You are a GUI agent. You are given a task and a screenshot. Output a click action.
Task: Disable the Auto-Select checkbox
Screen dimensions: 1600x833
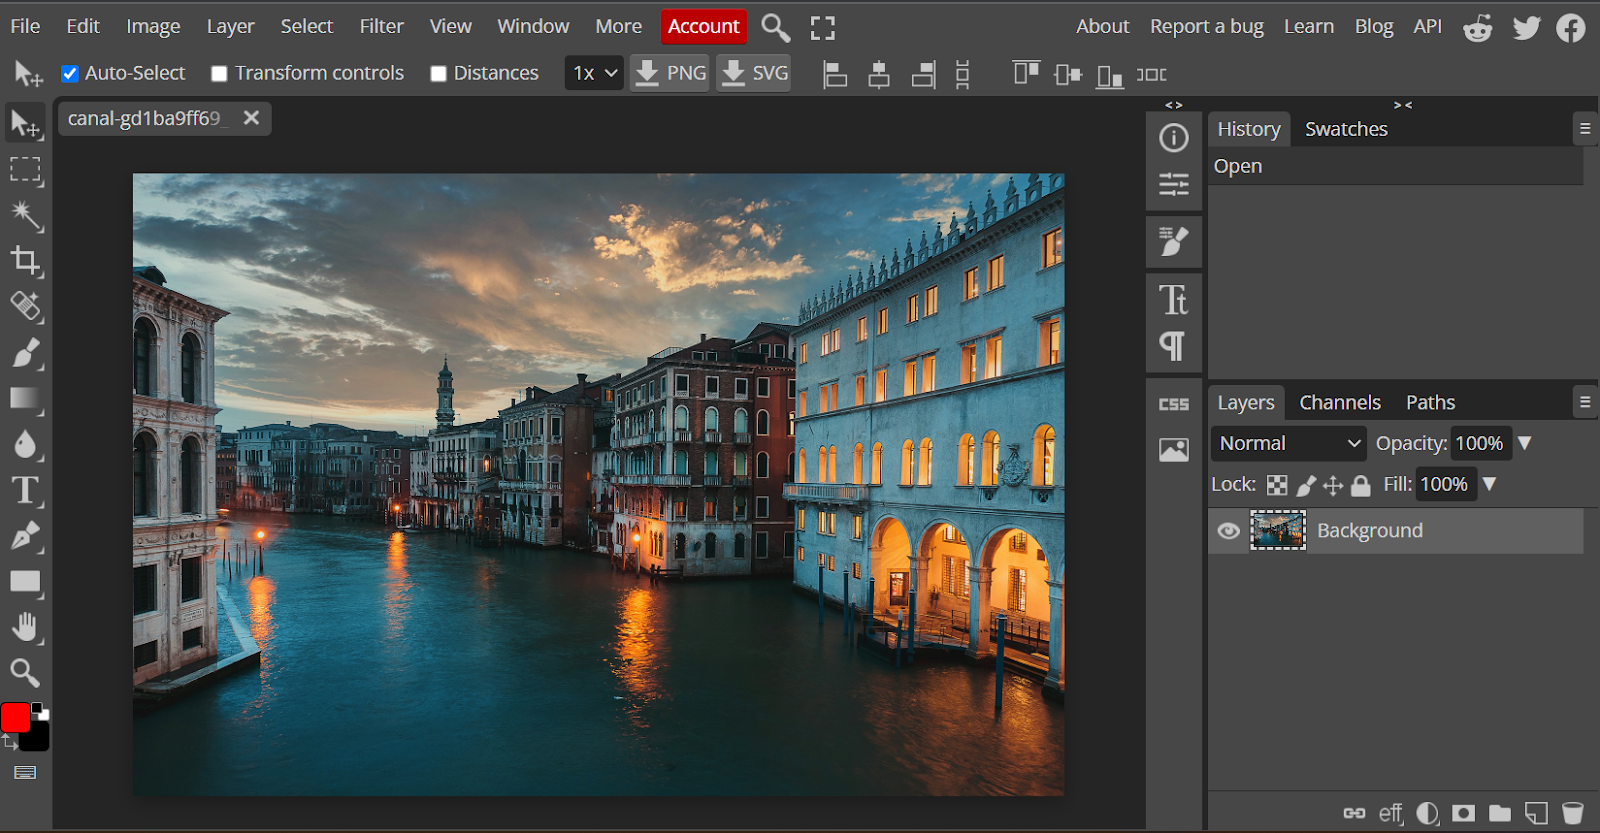(x=70, y=73)
